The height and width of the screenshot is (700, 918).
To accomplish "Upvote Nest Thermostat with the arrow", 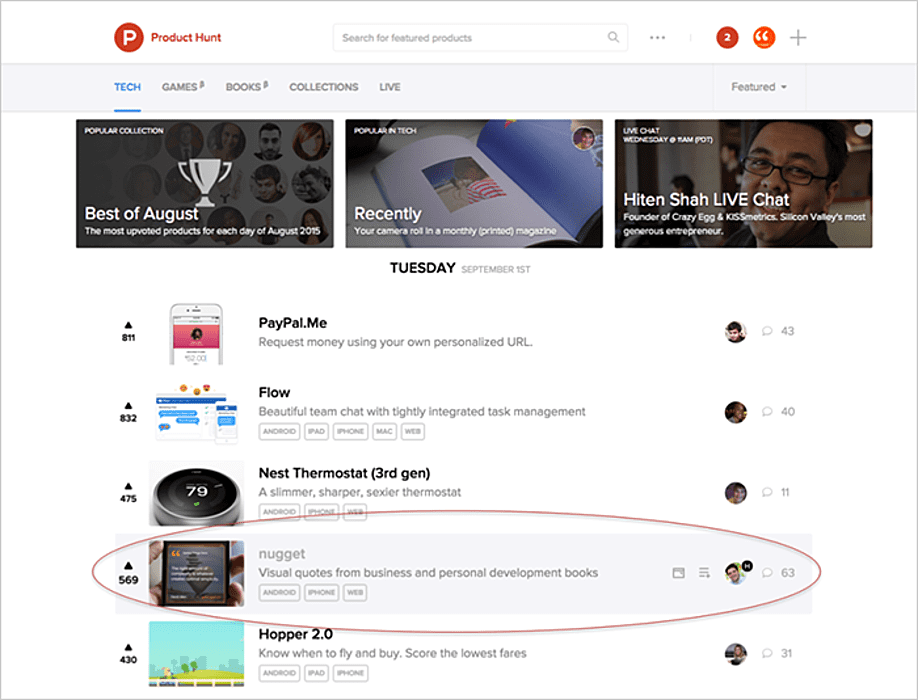I will (x=128, y=486).
